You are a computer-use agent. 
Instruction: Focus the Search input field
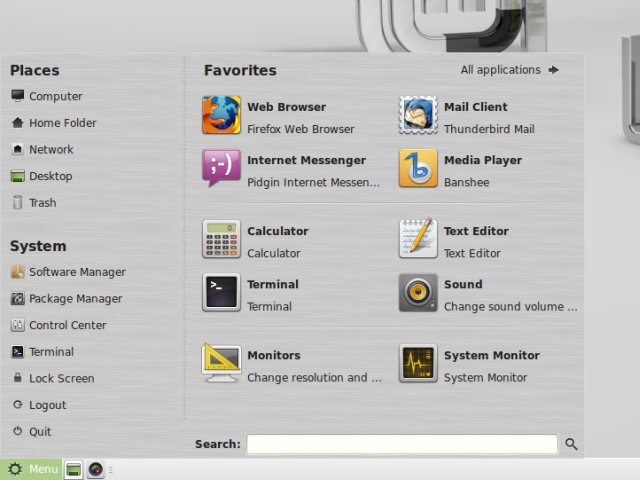tap(402, 444)
